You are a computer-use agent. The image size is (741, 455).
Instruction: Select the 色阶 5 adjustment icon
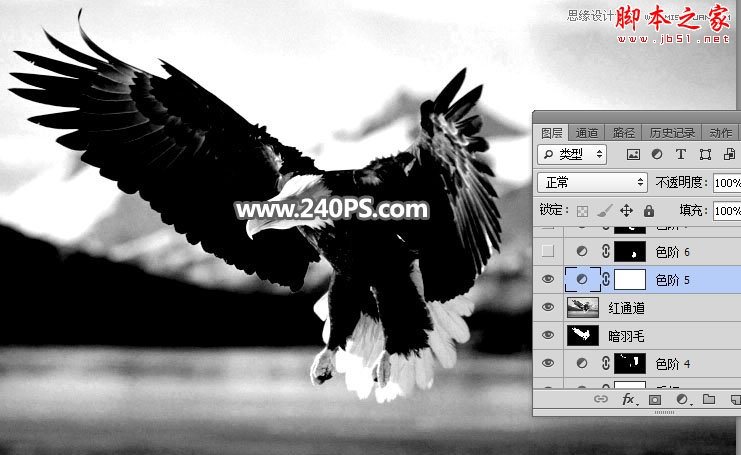(582, 280)
